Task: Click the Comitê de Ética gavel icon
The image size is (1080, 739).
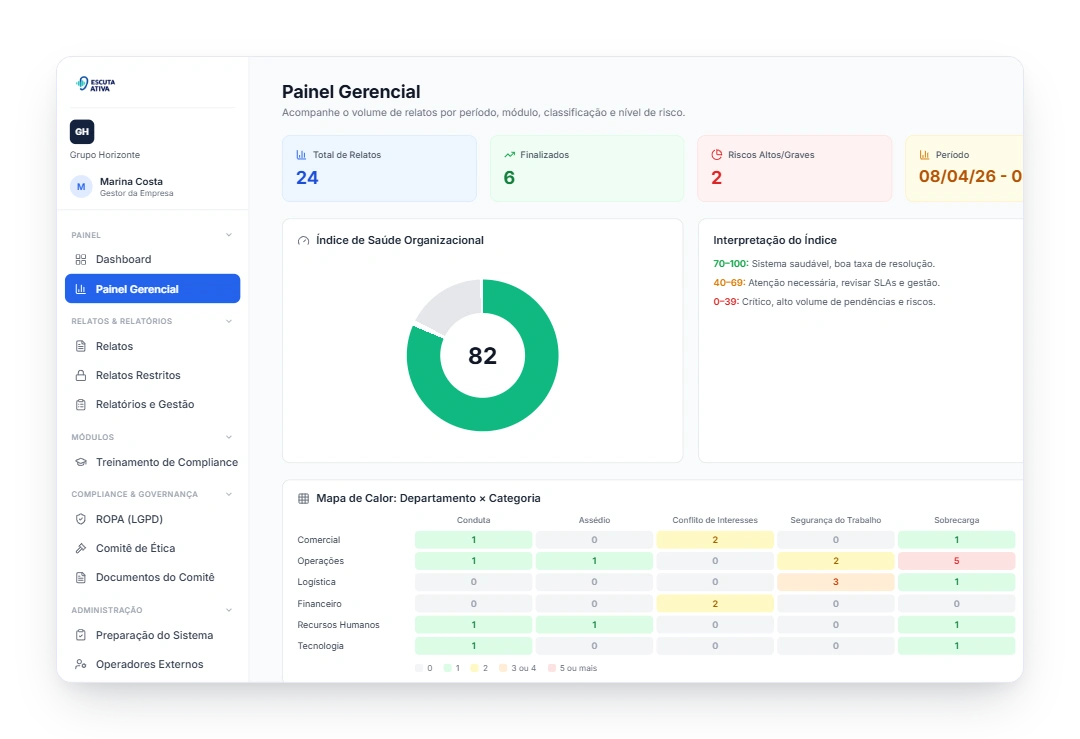Action: click(81, 548)
